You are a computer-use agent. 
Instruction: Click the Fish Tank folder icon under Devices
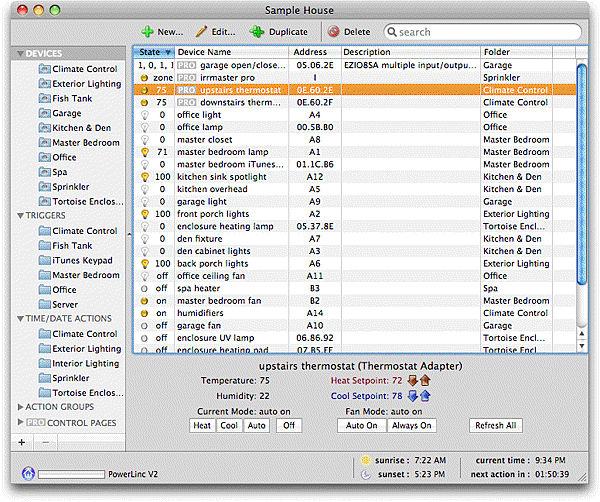[44, 98]
